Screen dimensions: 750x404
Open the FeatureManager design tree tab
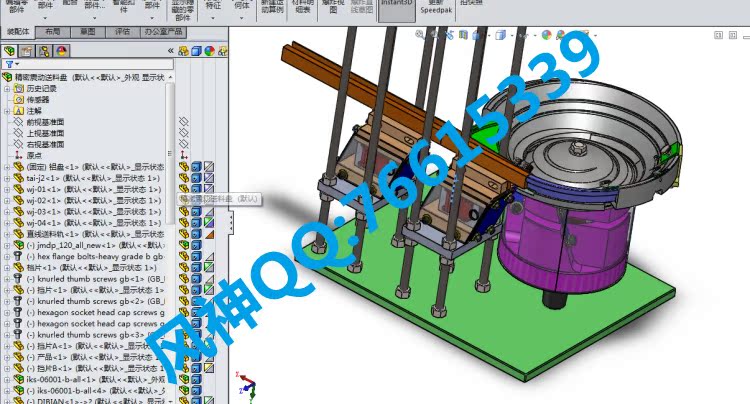pyautogui.click(x=9, y=51)
